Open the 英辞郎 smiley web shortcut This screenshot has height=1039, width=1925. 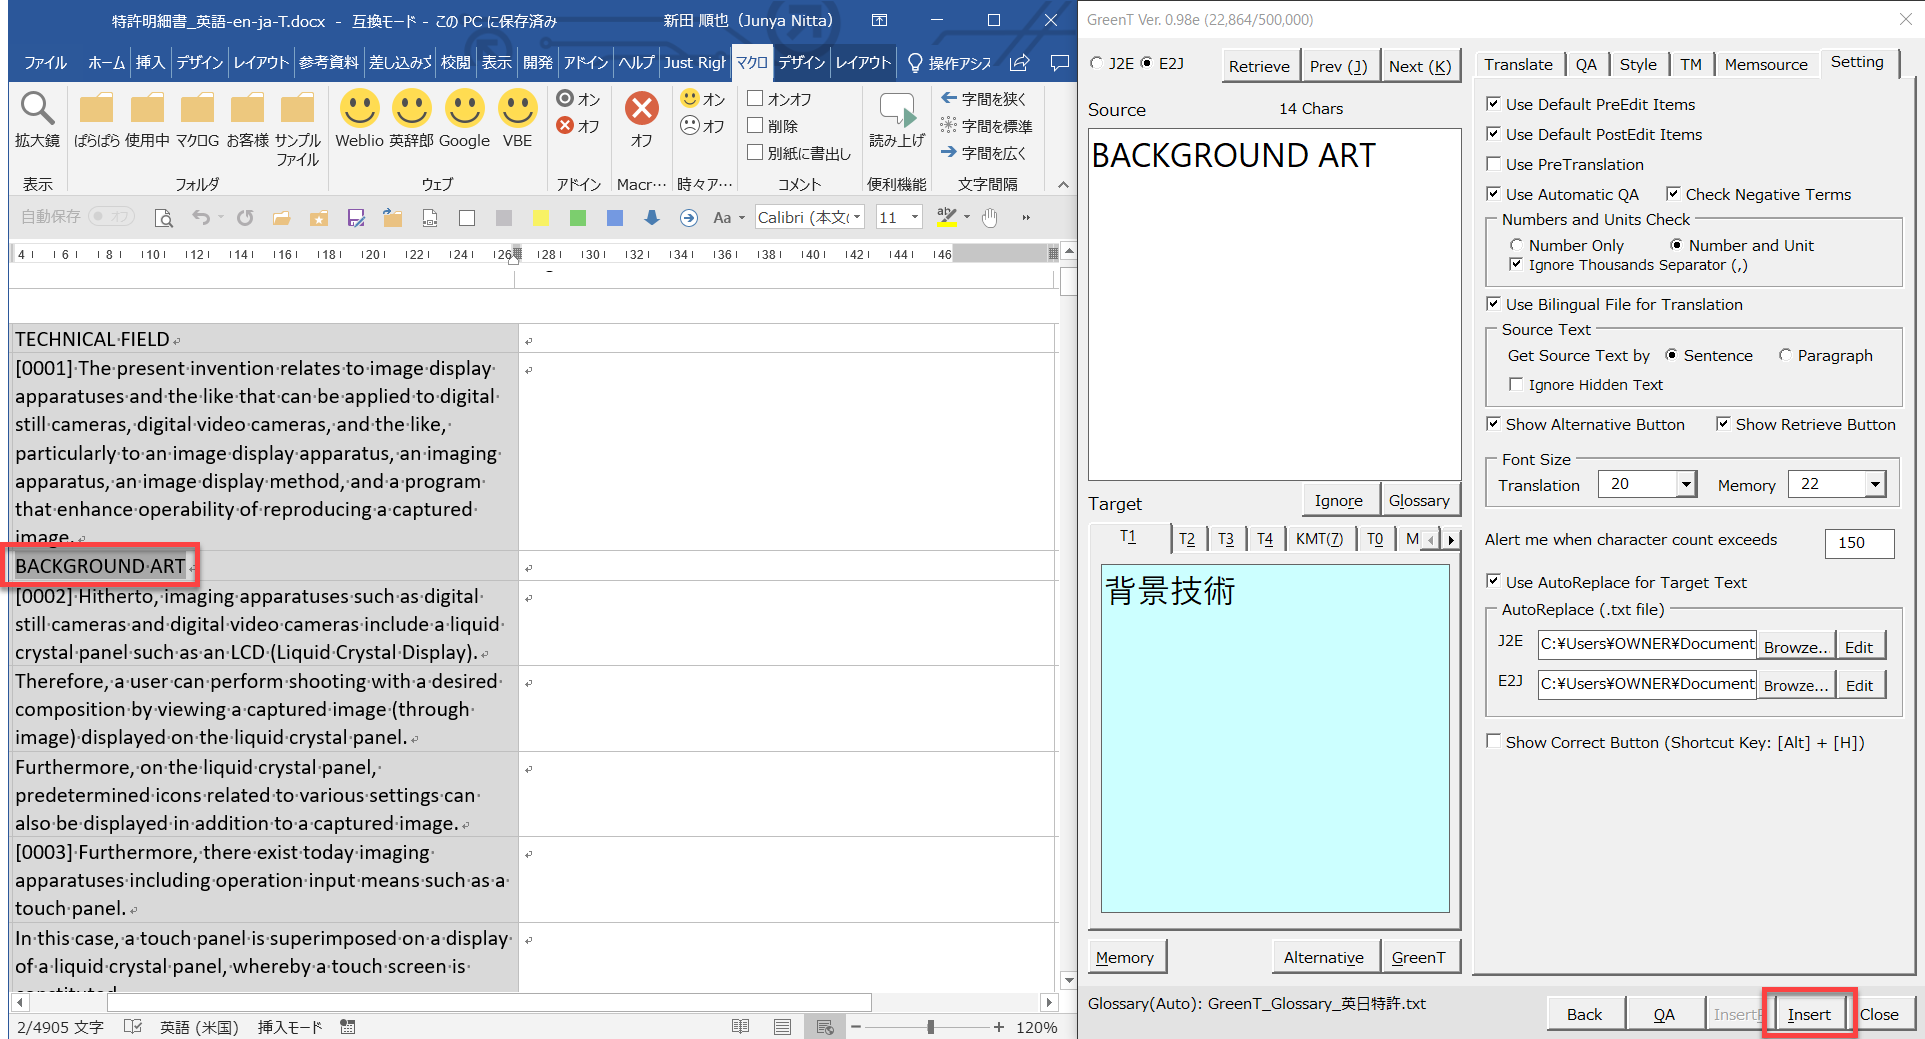411,108
